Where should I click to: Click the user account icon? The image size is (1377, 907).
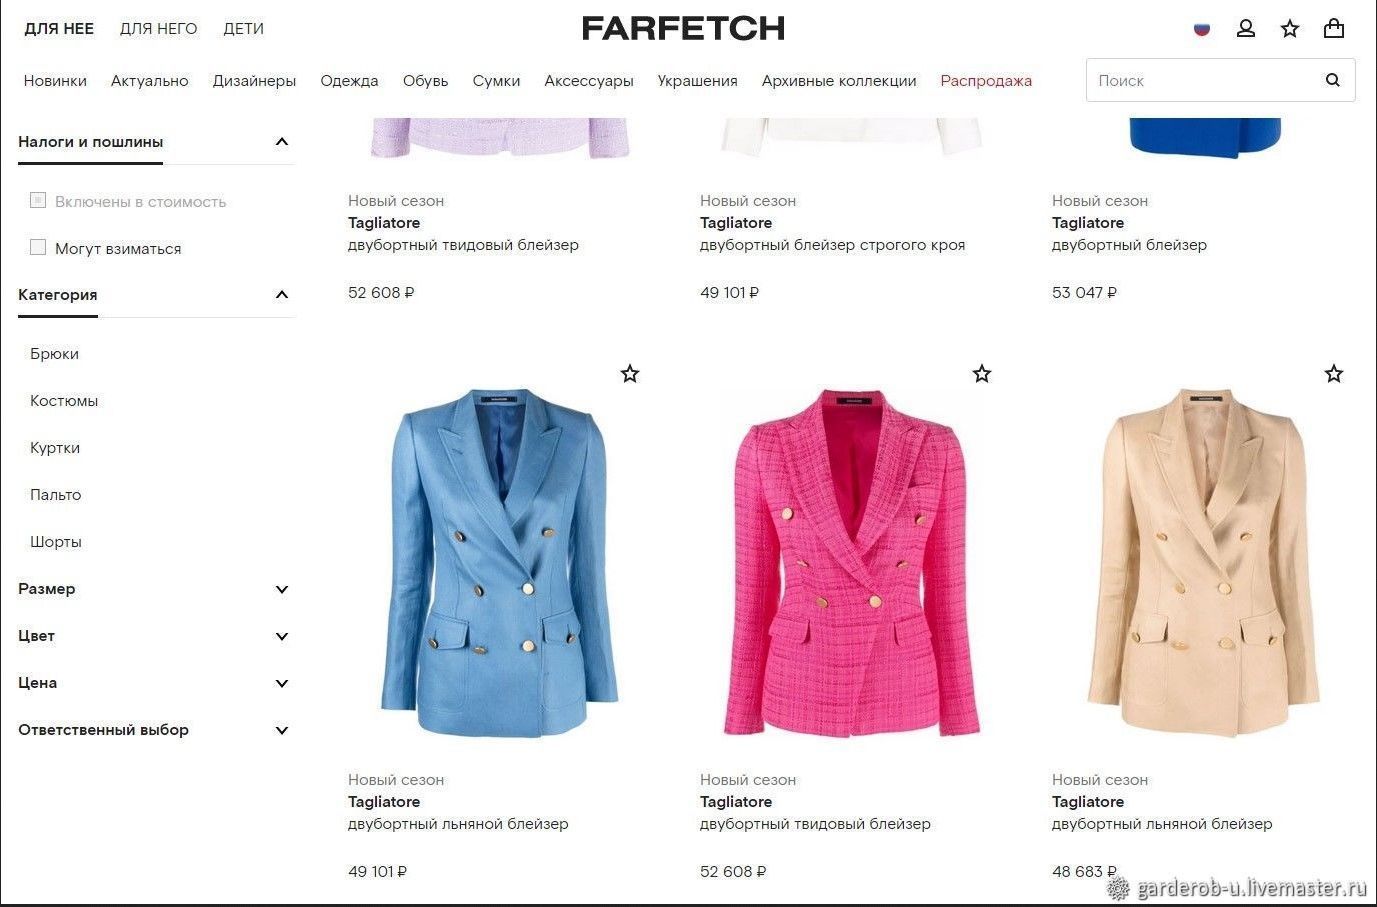click(1246, 28)
